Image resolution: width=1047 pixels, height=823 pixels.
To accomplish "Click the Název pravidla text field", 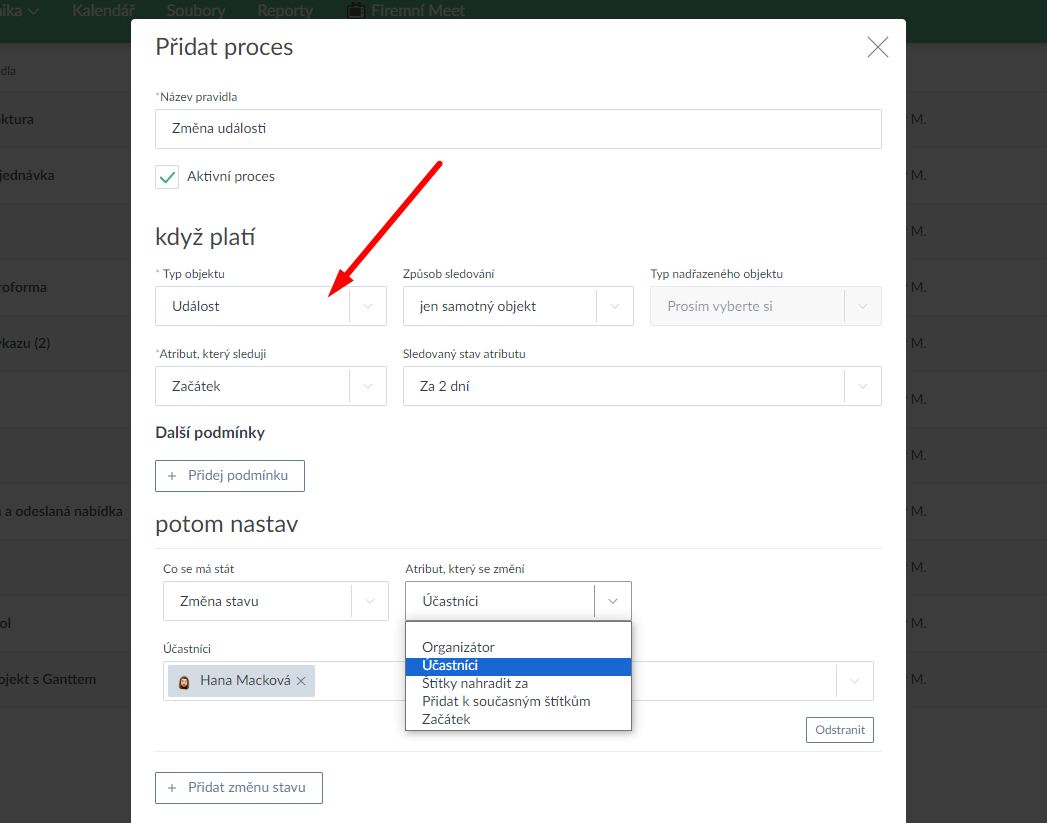I will (x=518, y=129).
